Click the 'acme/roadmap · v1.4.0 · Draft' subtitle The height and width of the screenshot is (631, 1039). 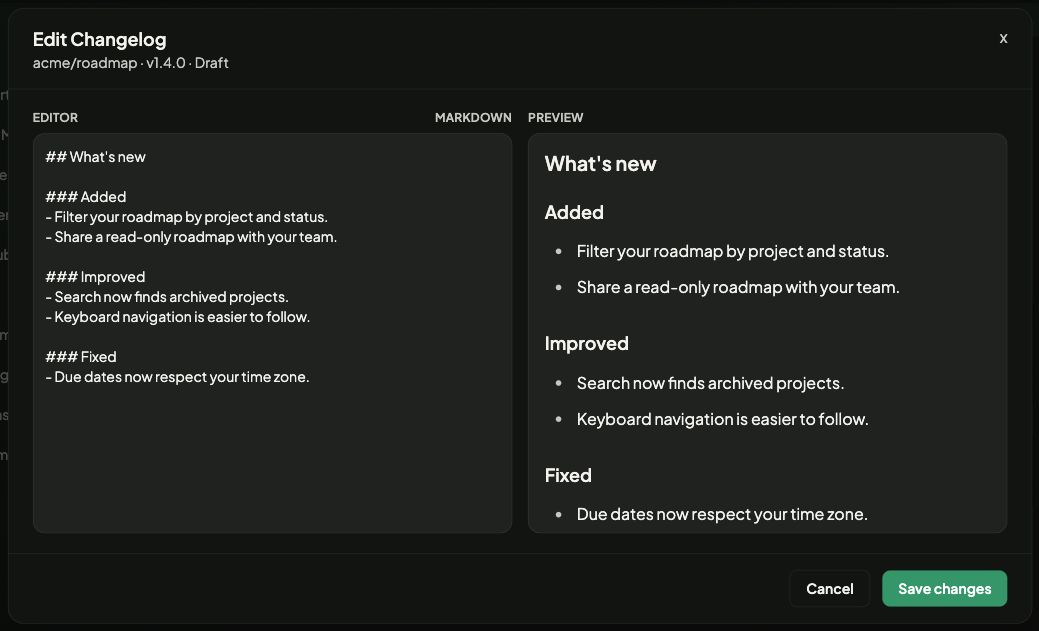[x=131, y=63]
